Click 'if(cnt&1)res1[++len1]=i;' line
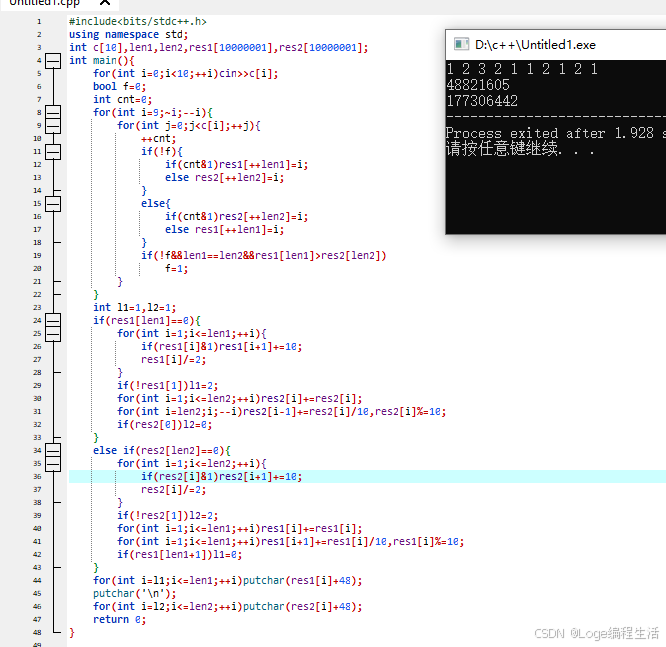The image size is (666, 647). (237, 164)
